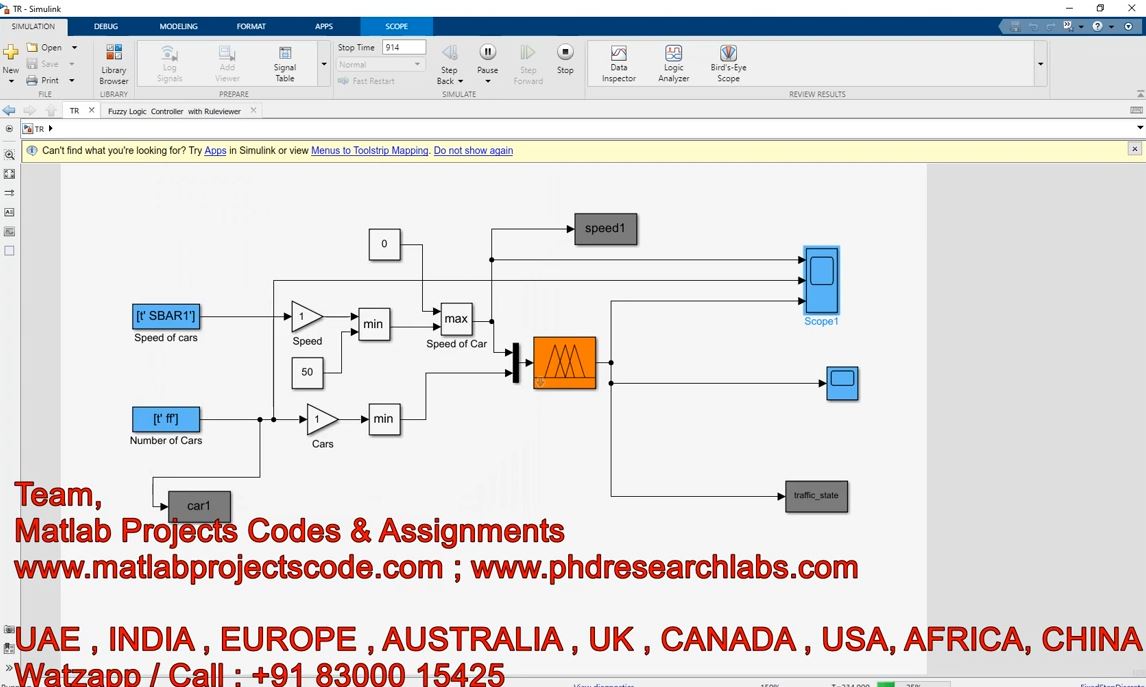Open the Apps tab
Image resolution: width=1146 pixels, height=687 pixels.
pos(324,26)
